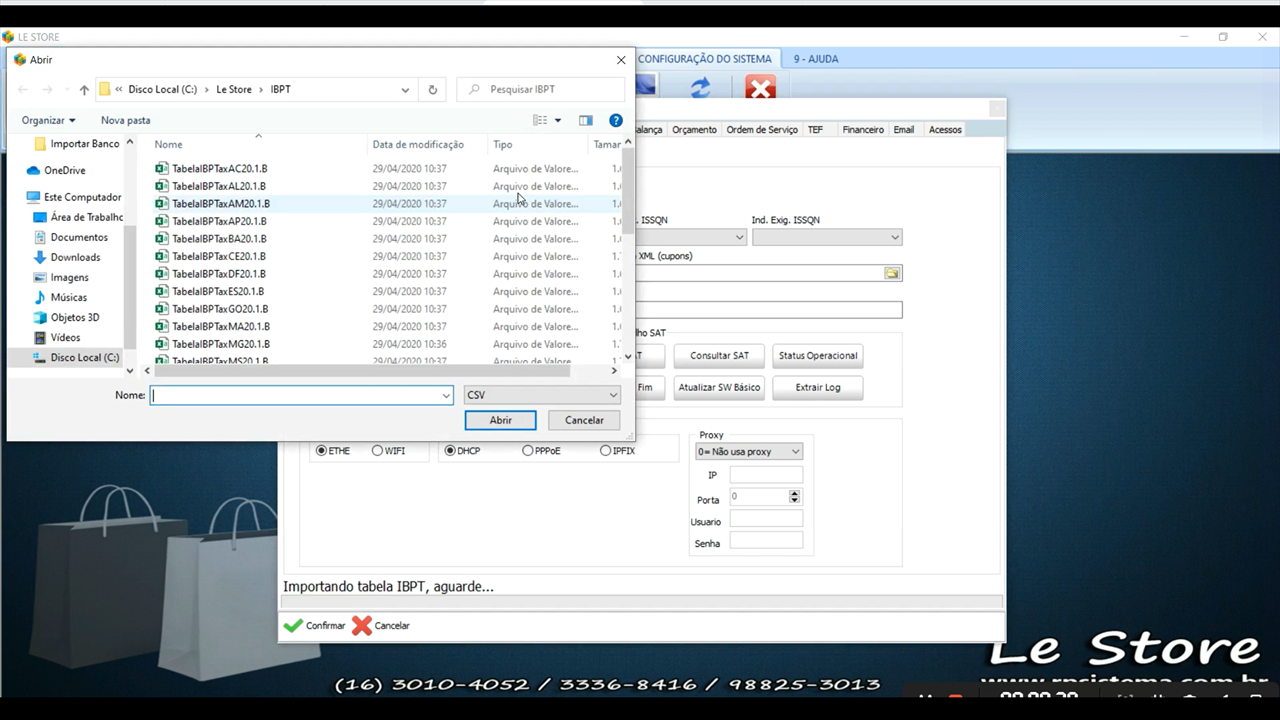Select file TabelaIBPTaxDF20.1.B
Image resolution: width=1280 pixels, height=720 pixels.
point(218,273)
